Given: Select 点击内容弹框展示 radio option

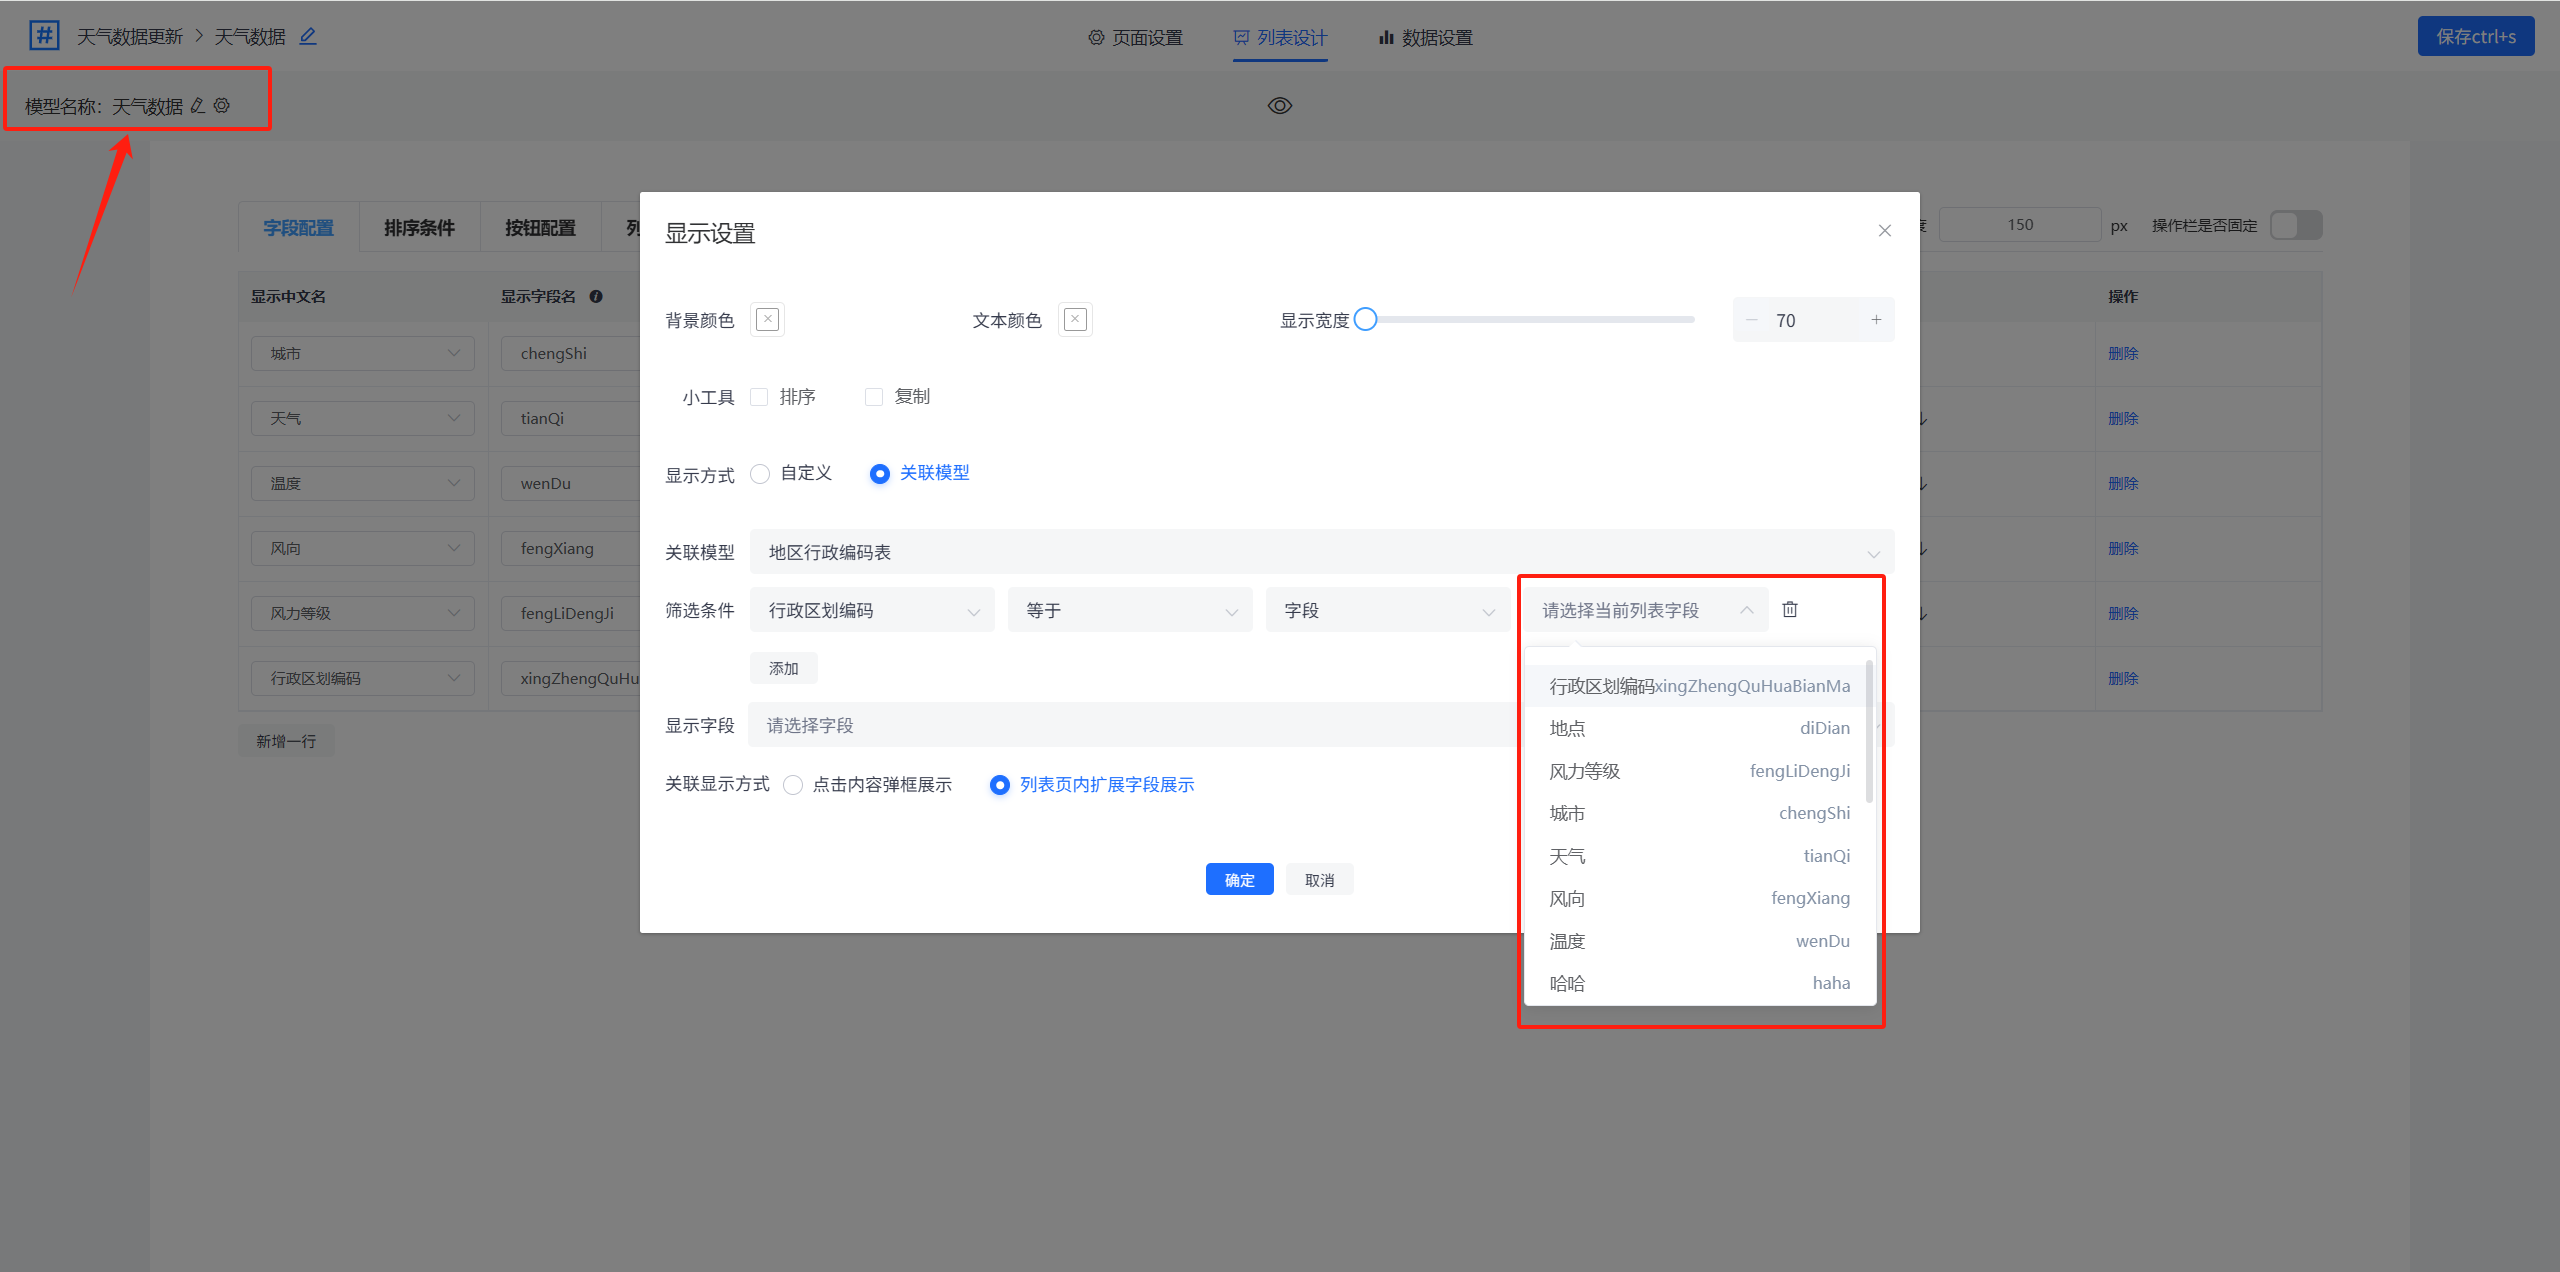Looking at the screenshot, I should click(x=793, y=785).
